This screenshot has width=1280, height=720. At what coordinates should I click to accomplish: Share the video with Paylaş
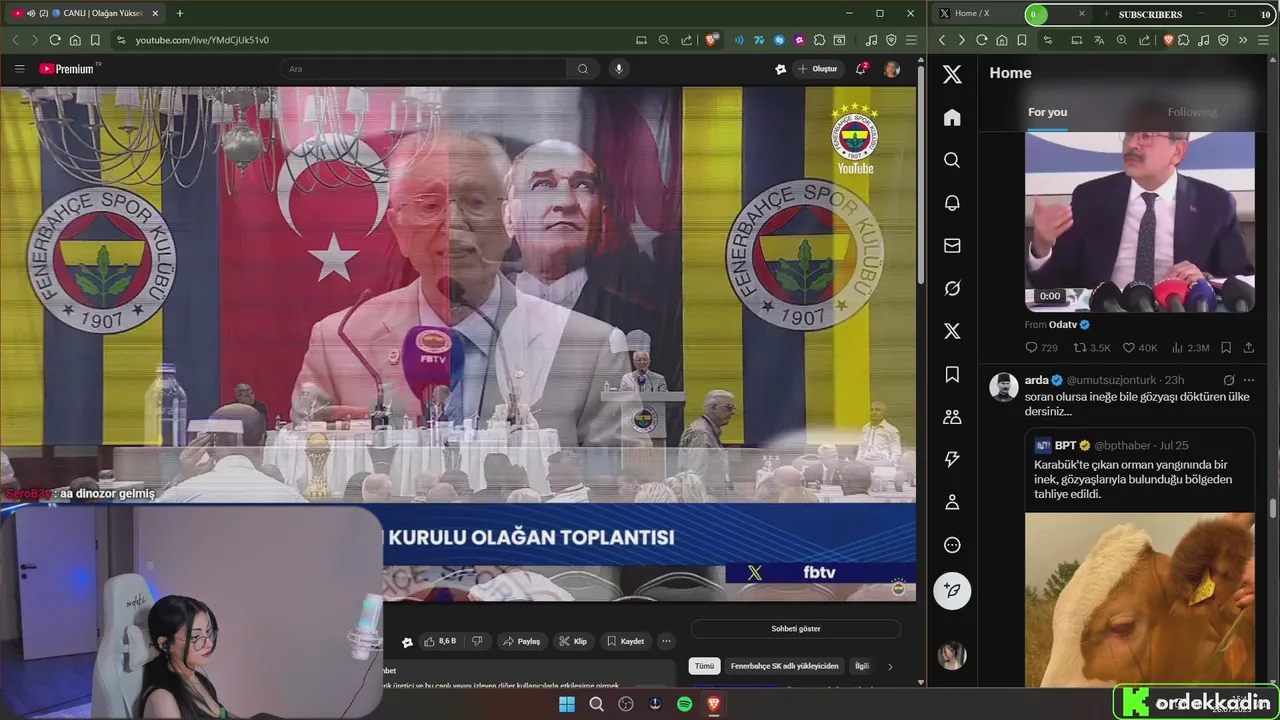pos(521,641)
